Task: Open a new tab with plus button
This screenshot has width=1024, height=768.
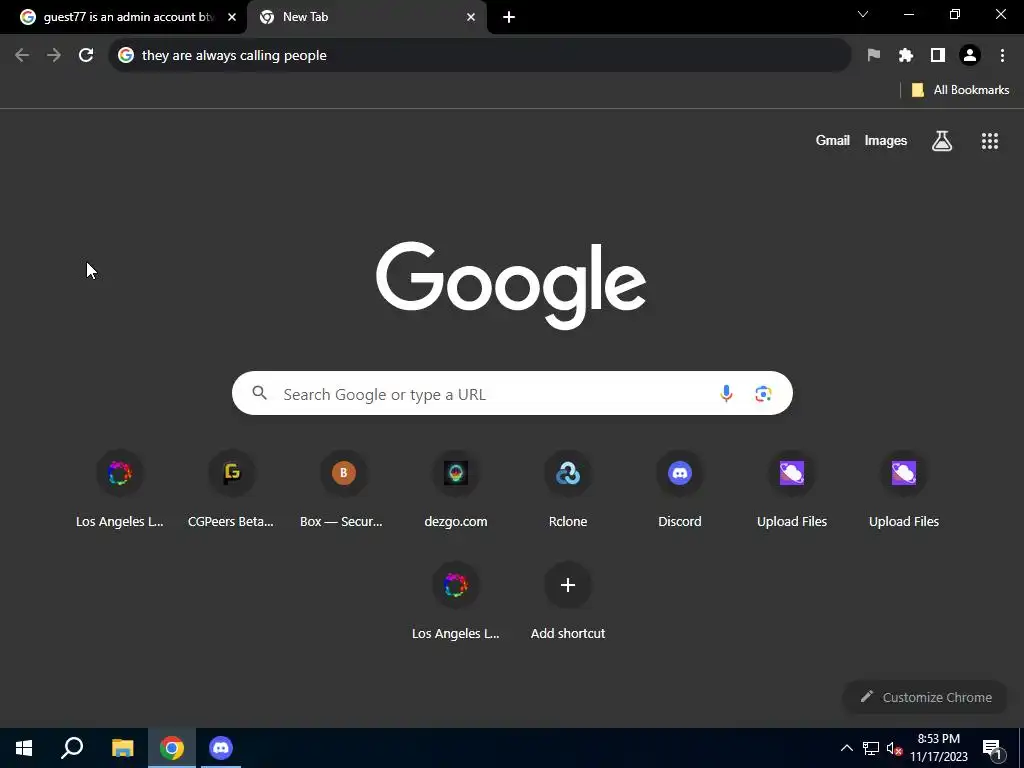Action: pos(509,17)
